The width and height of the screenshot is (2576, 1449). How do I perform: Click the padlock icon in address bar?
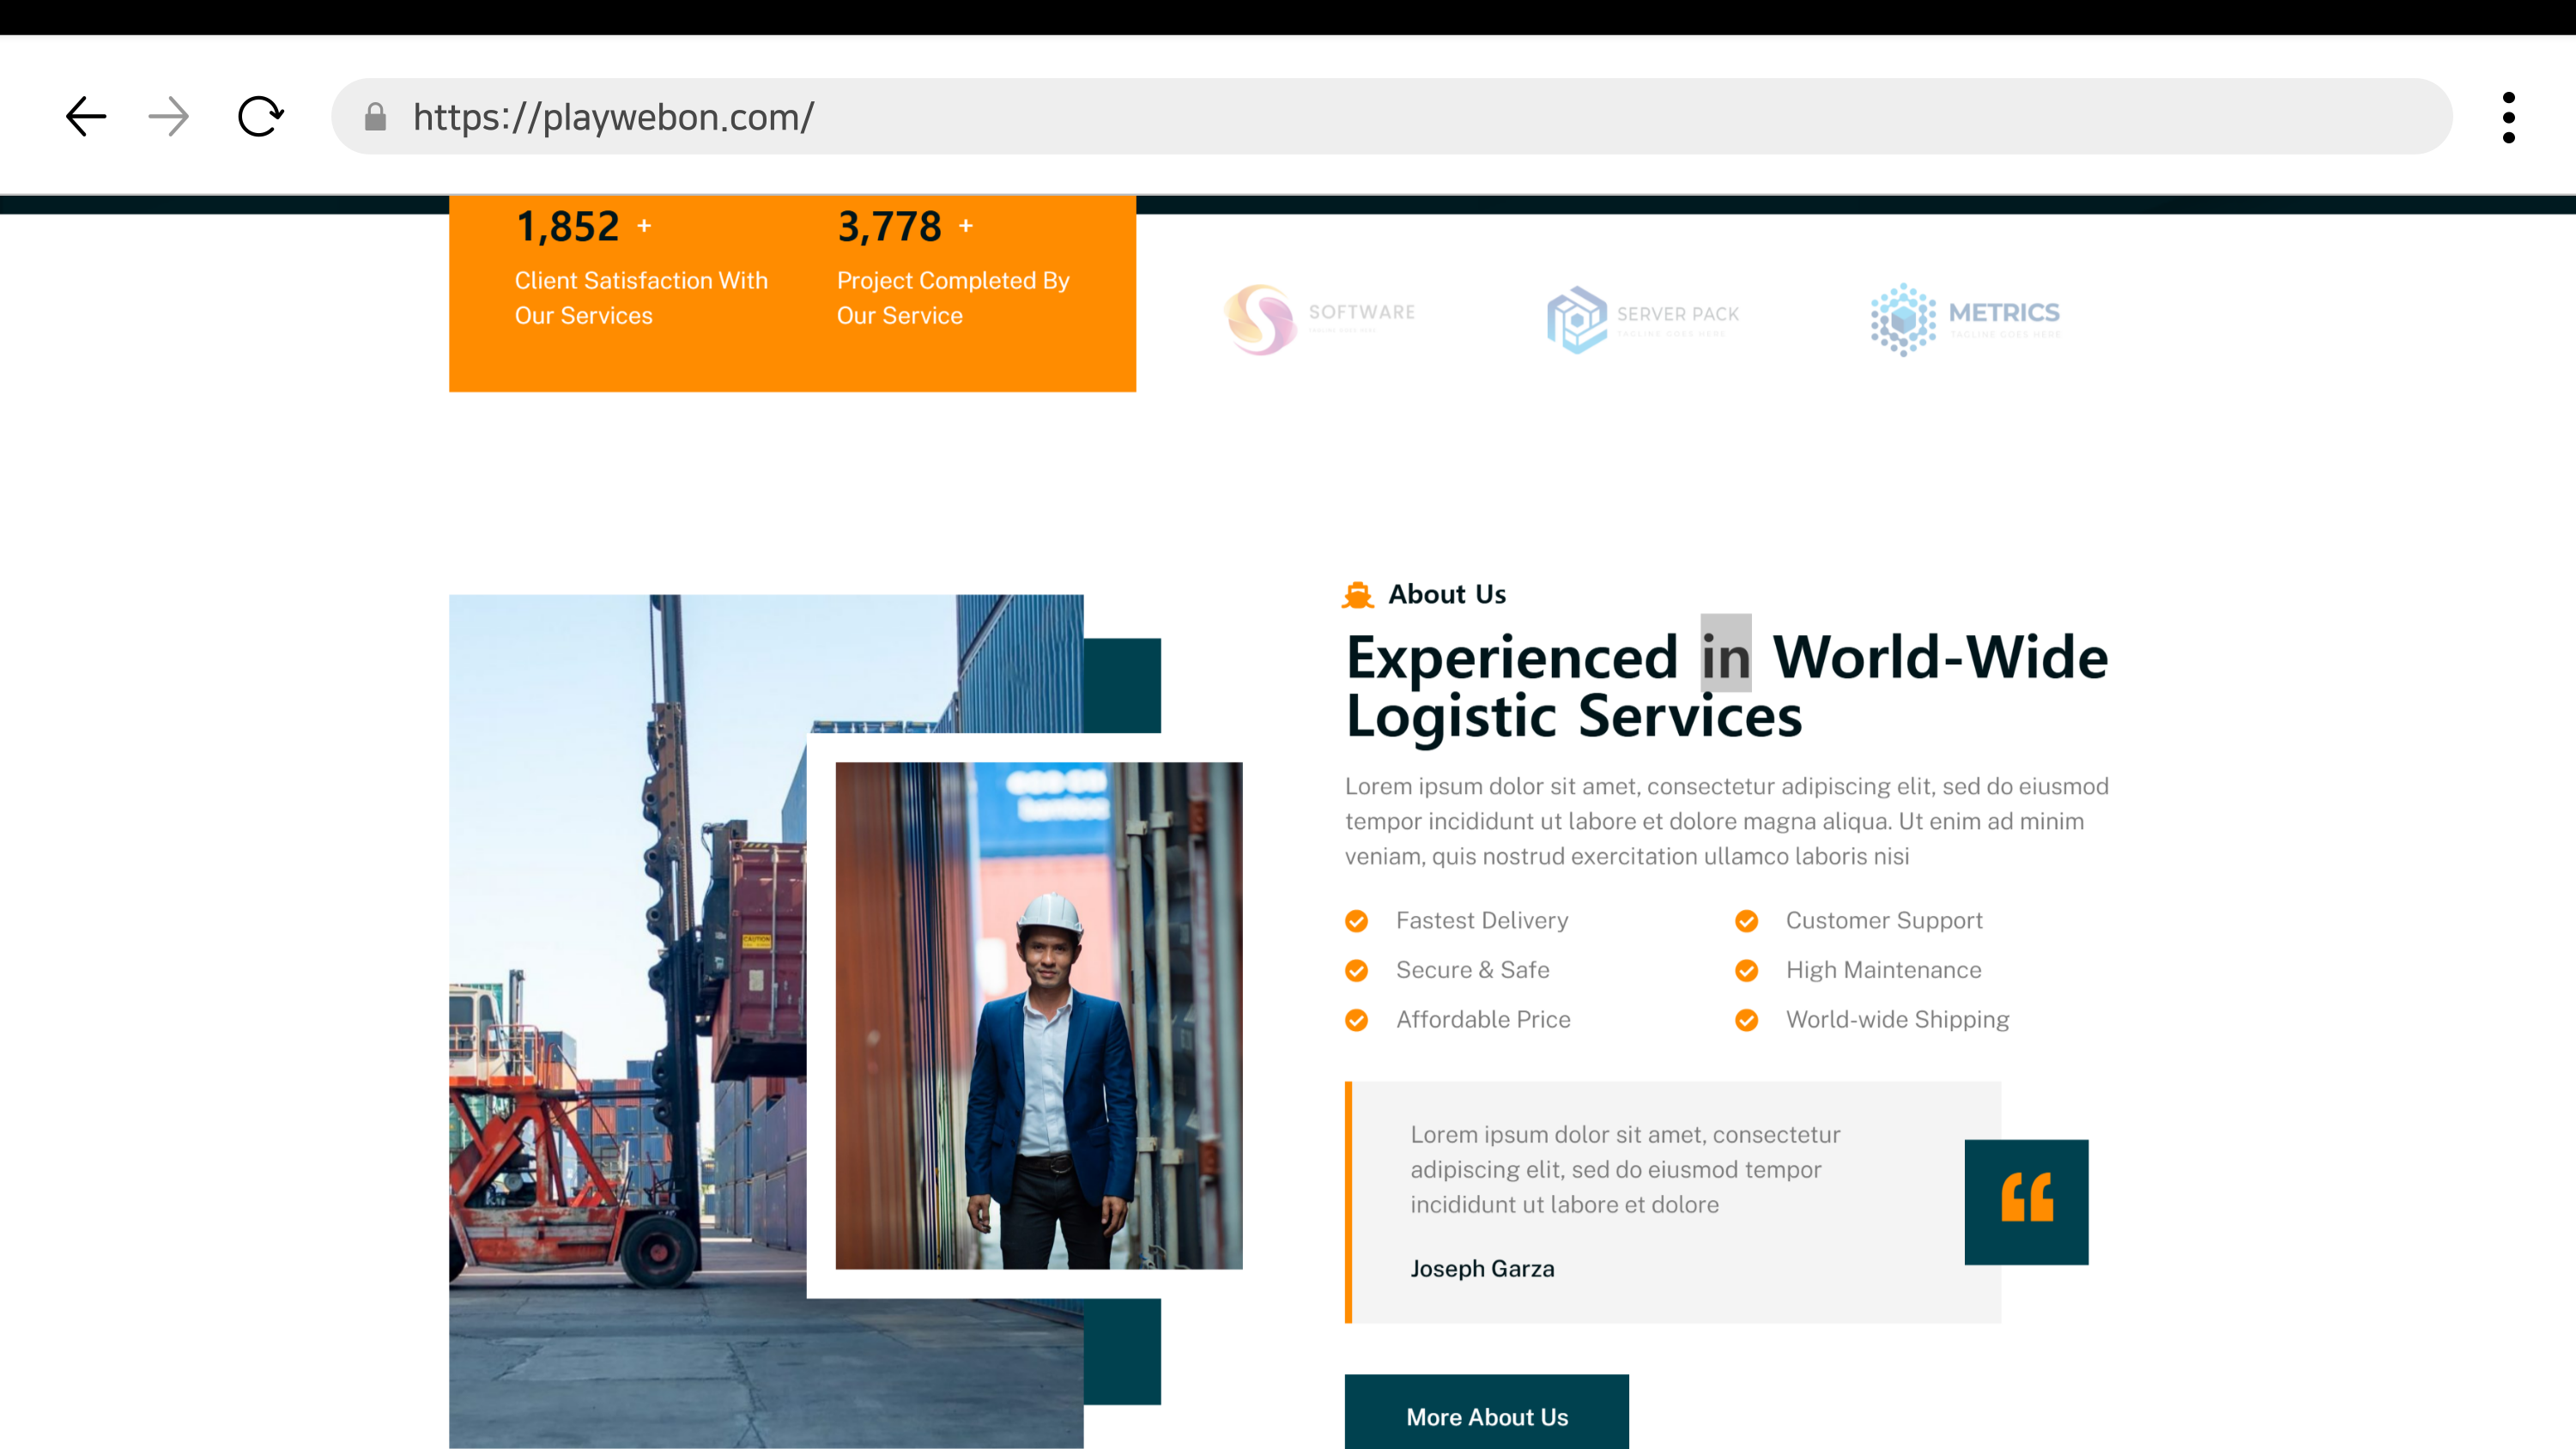coord(375,117)
